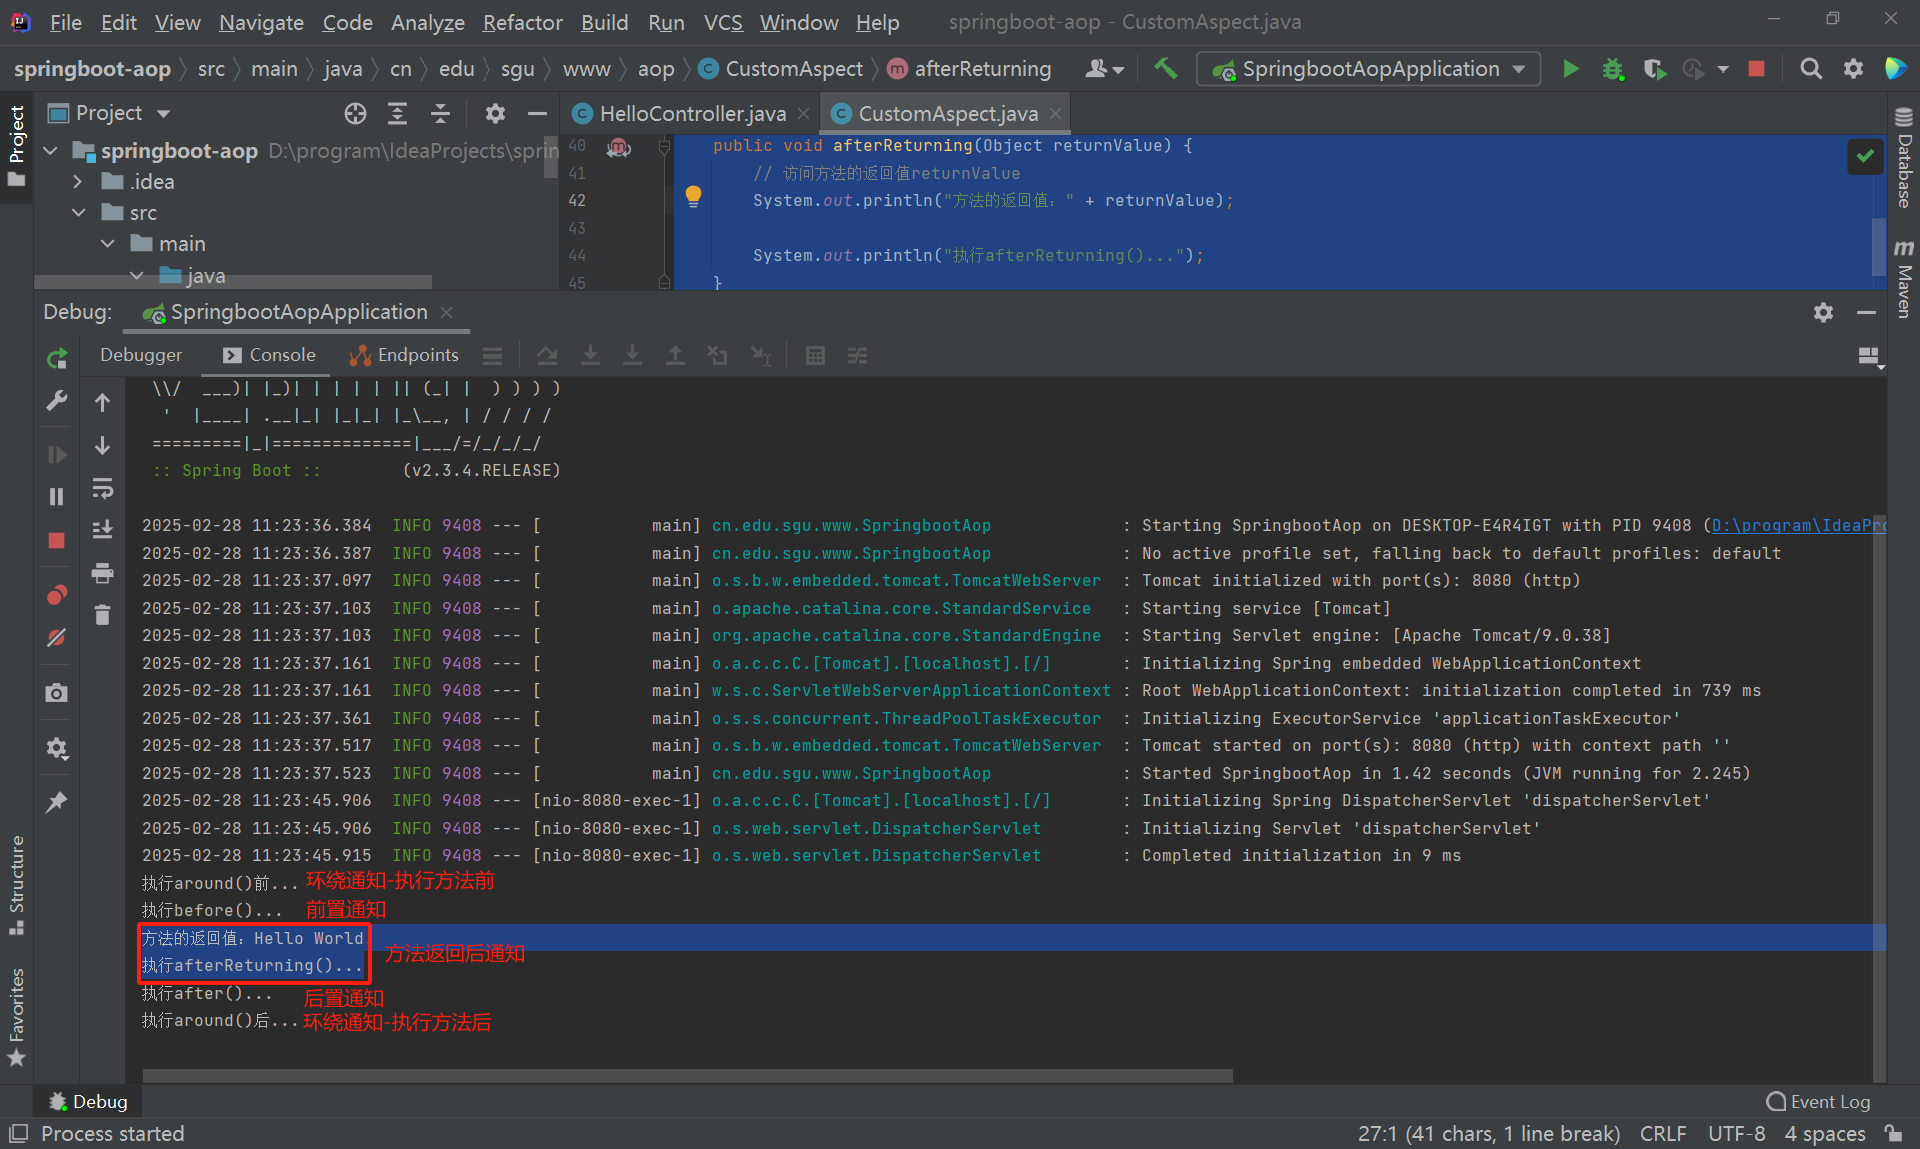Toggle Soft-Wrap for console output
The image size is (1920, 1149).
pyautogui.click(x=102, y=489)
